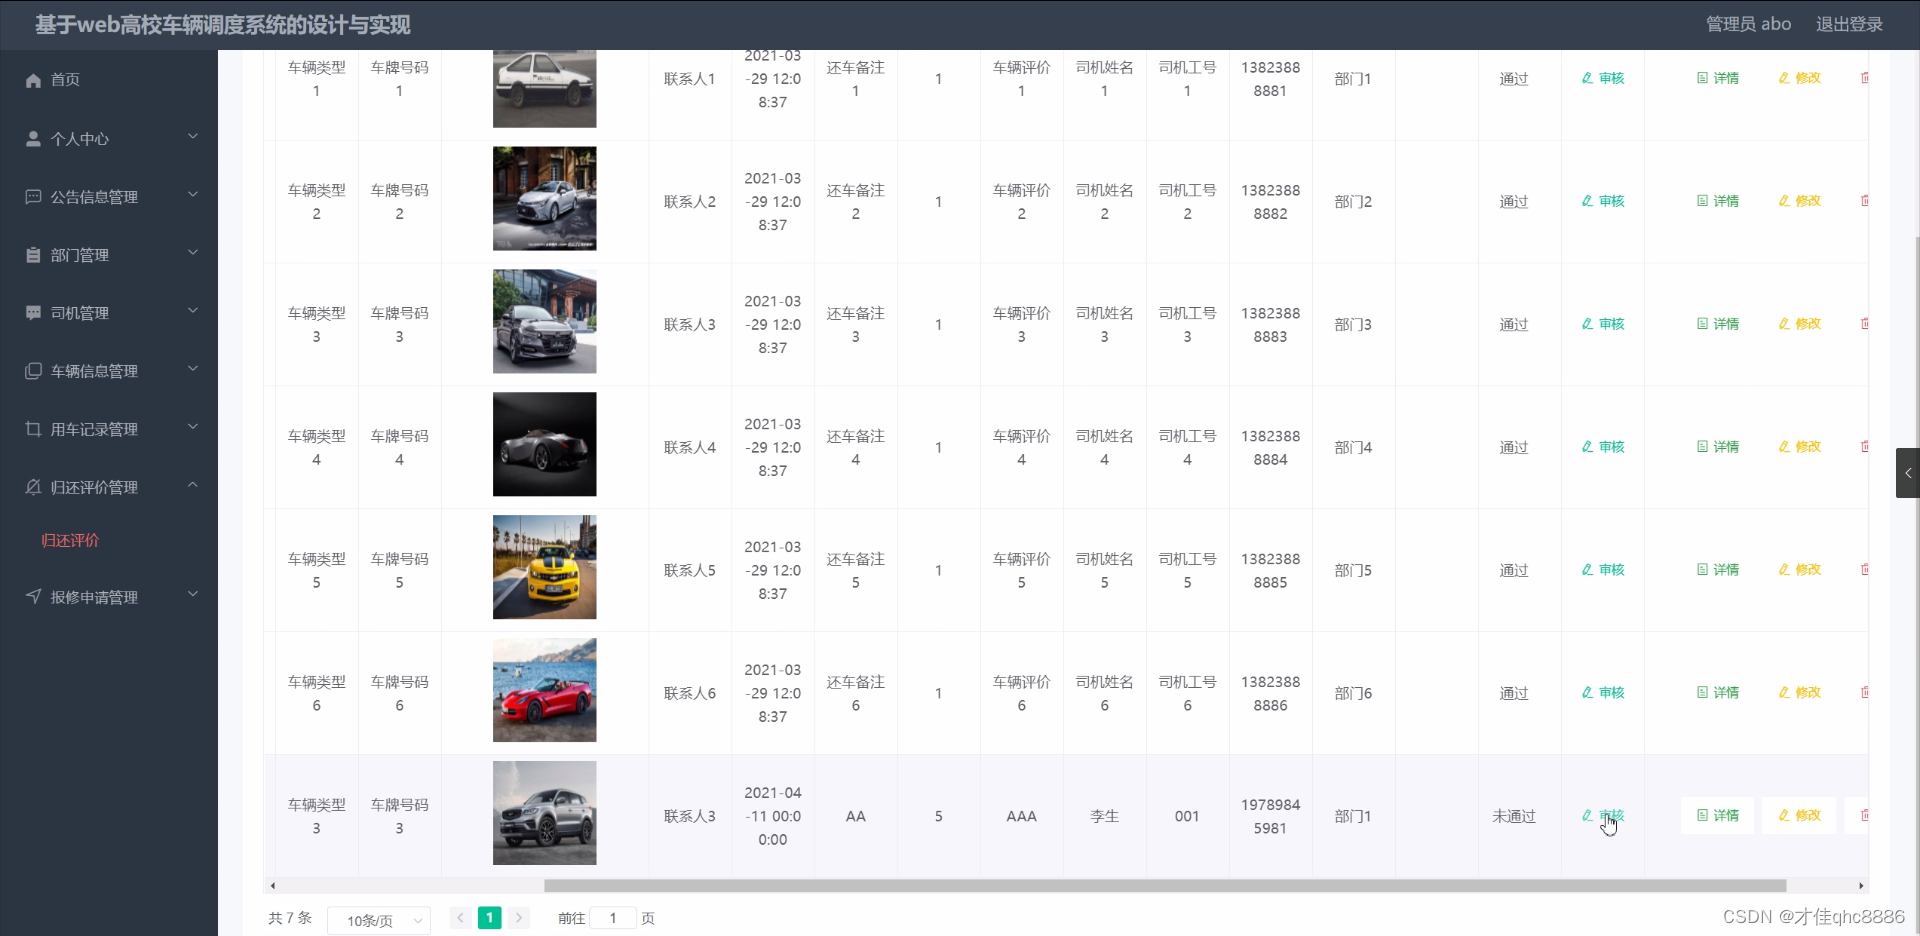Click the 前往 page number input field

[613, 918]
